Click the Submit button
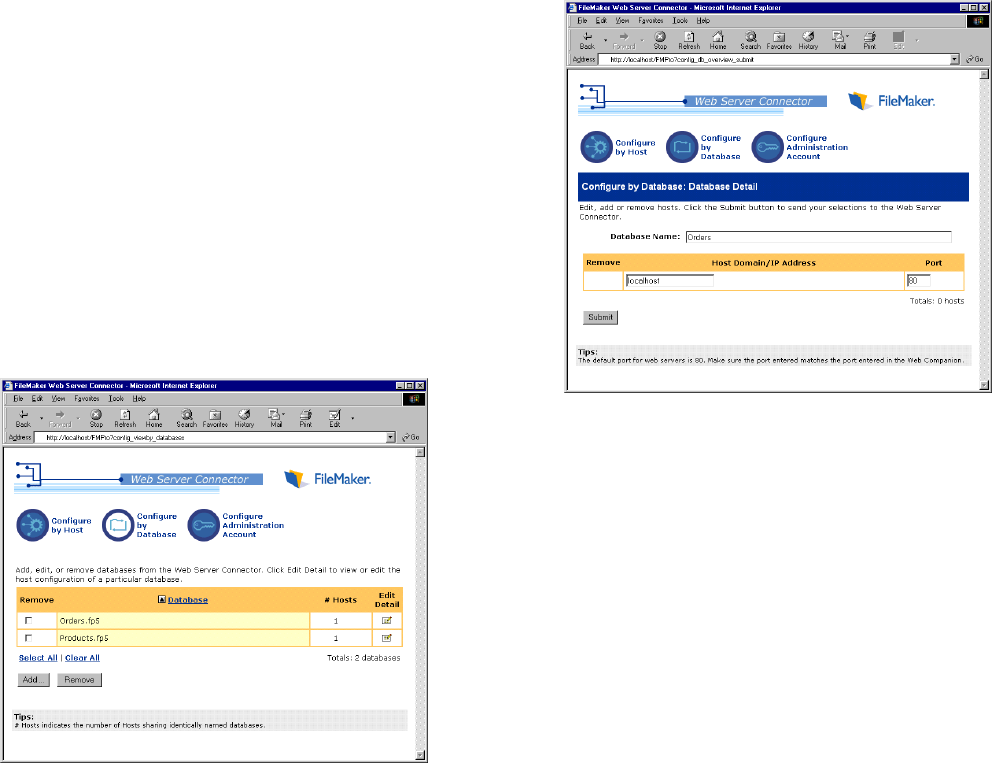The width and height of the screenshot is (992, 763). tap(600, 318)
